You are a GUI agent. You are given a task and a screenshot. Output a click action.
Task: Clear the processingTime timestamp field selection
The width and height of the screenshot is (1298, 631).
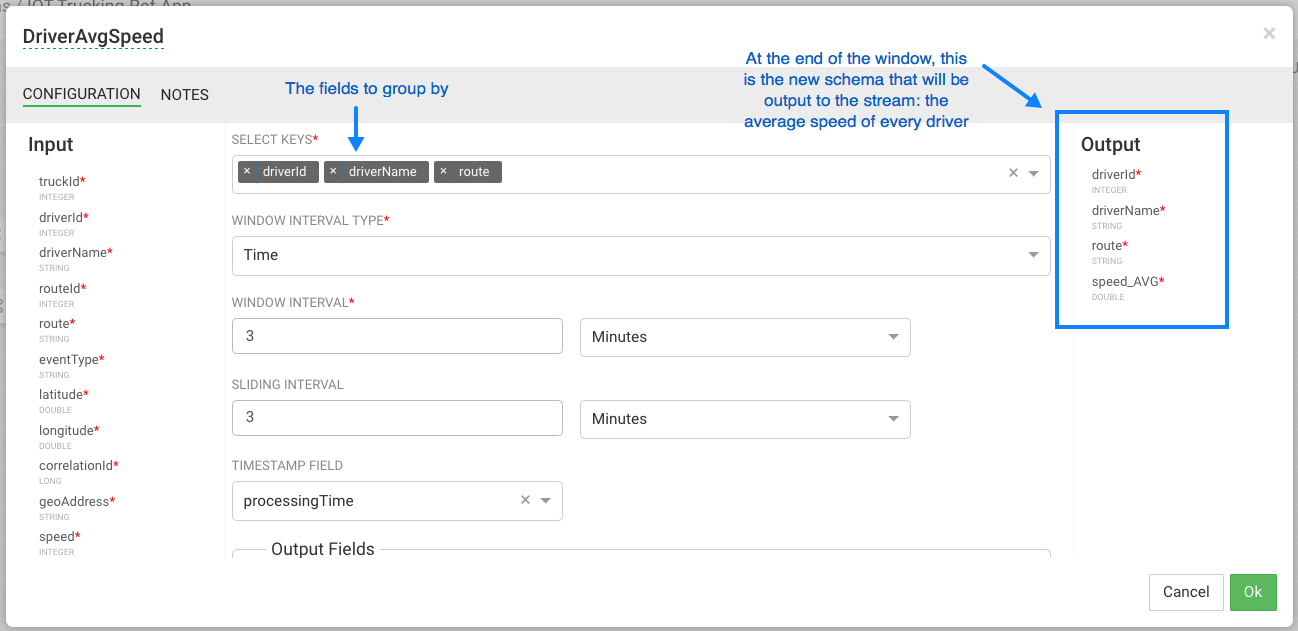coord(525,501)
